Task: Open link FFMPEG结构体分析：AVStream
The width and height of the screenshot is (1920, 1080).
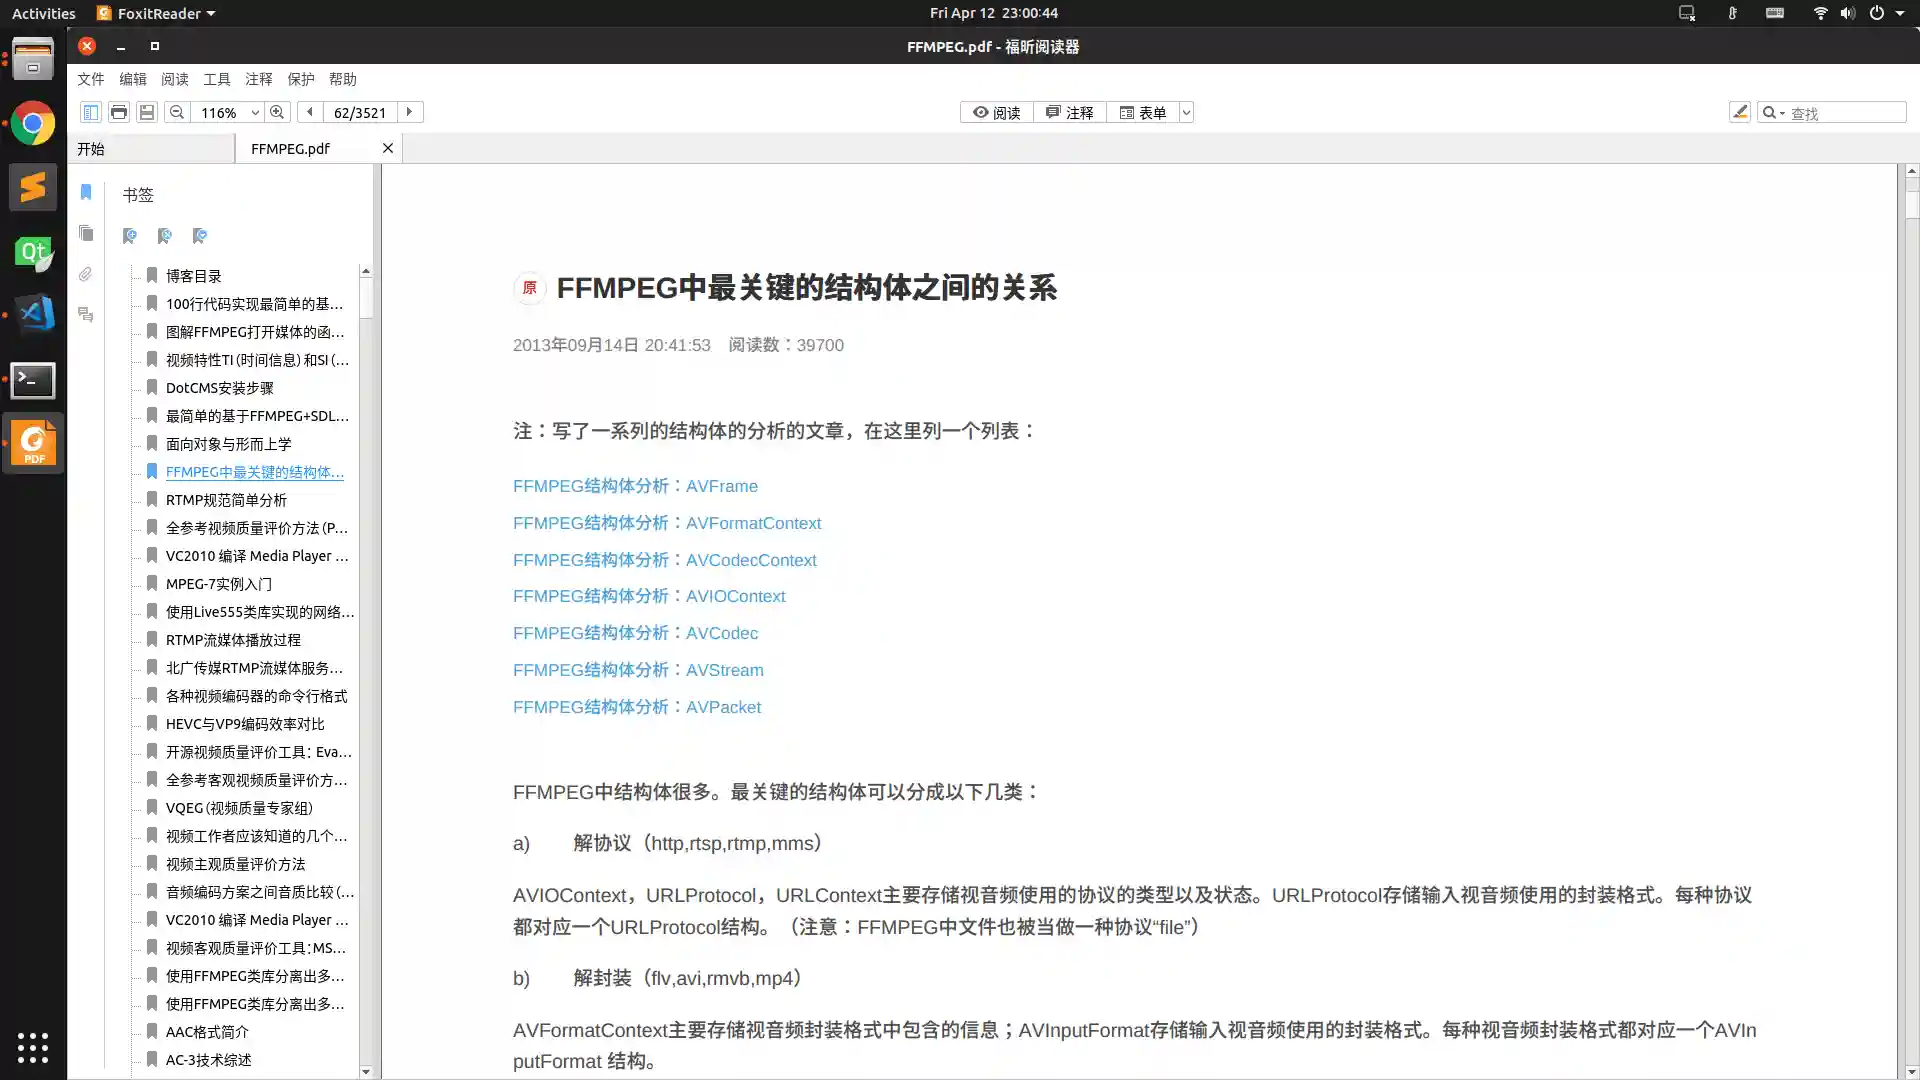Action: (x=638, y=670)
